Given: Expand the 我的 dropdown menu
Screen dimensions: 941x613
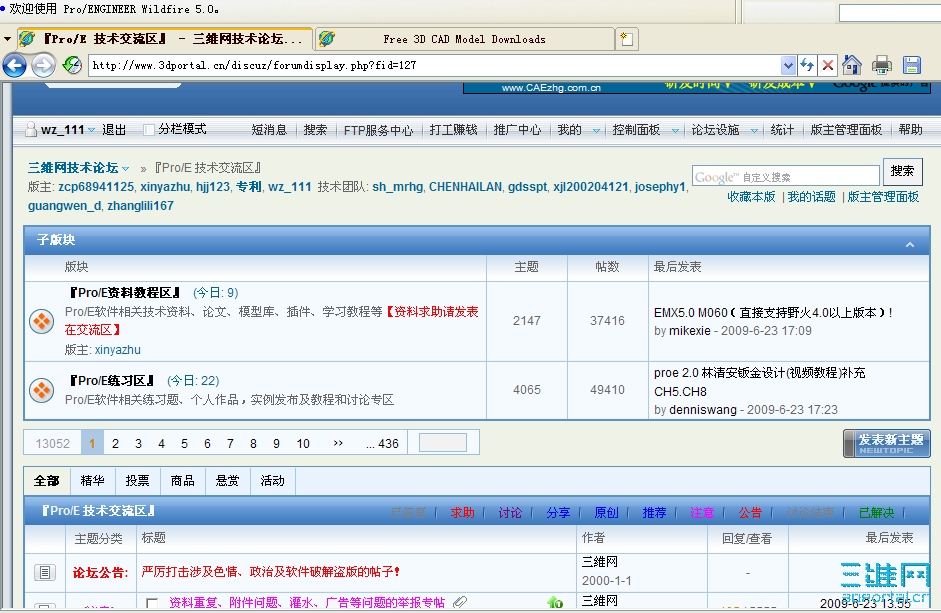Looking at the screenshot, I should coord(596,130).
